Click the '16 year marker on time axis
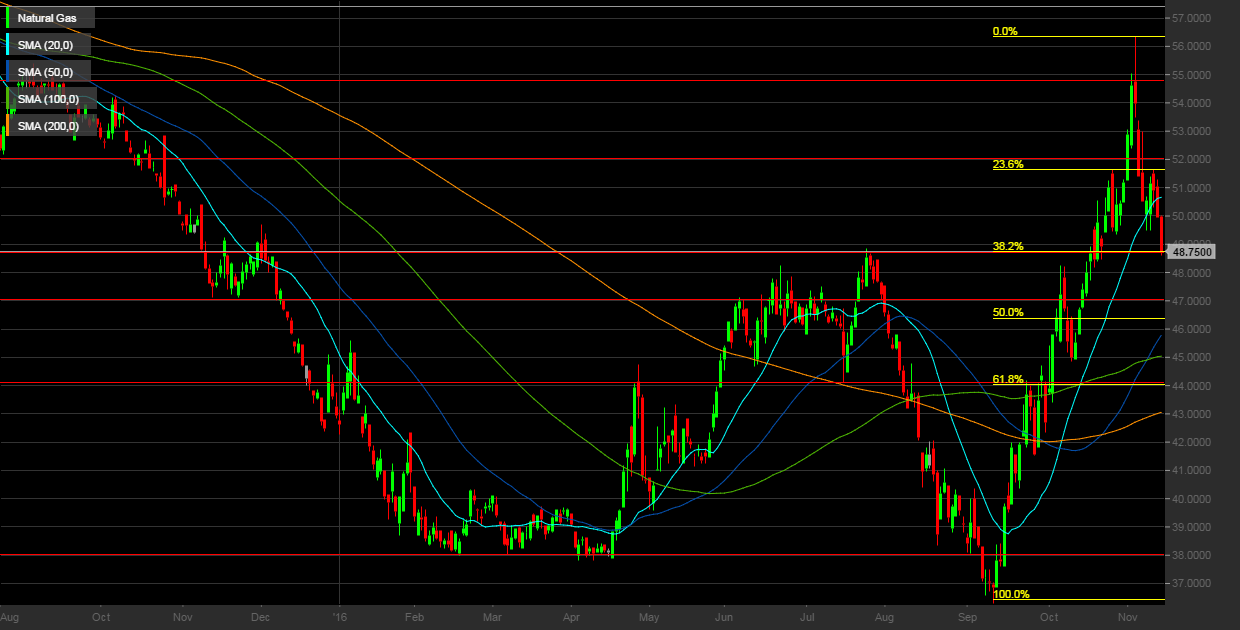The height and width of the screenshot is (630, 1240). click(x=341, y=619)
